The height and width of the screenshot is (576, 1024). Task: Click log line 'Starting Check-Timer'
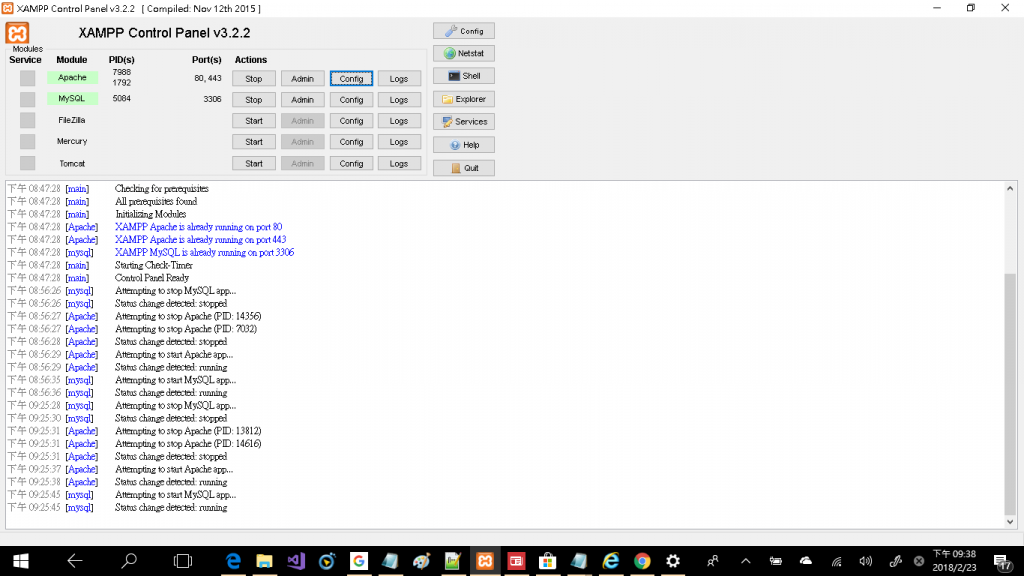[154, 265]
